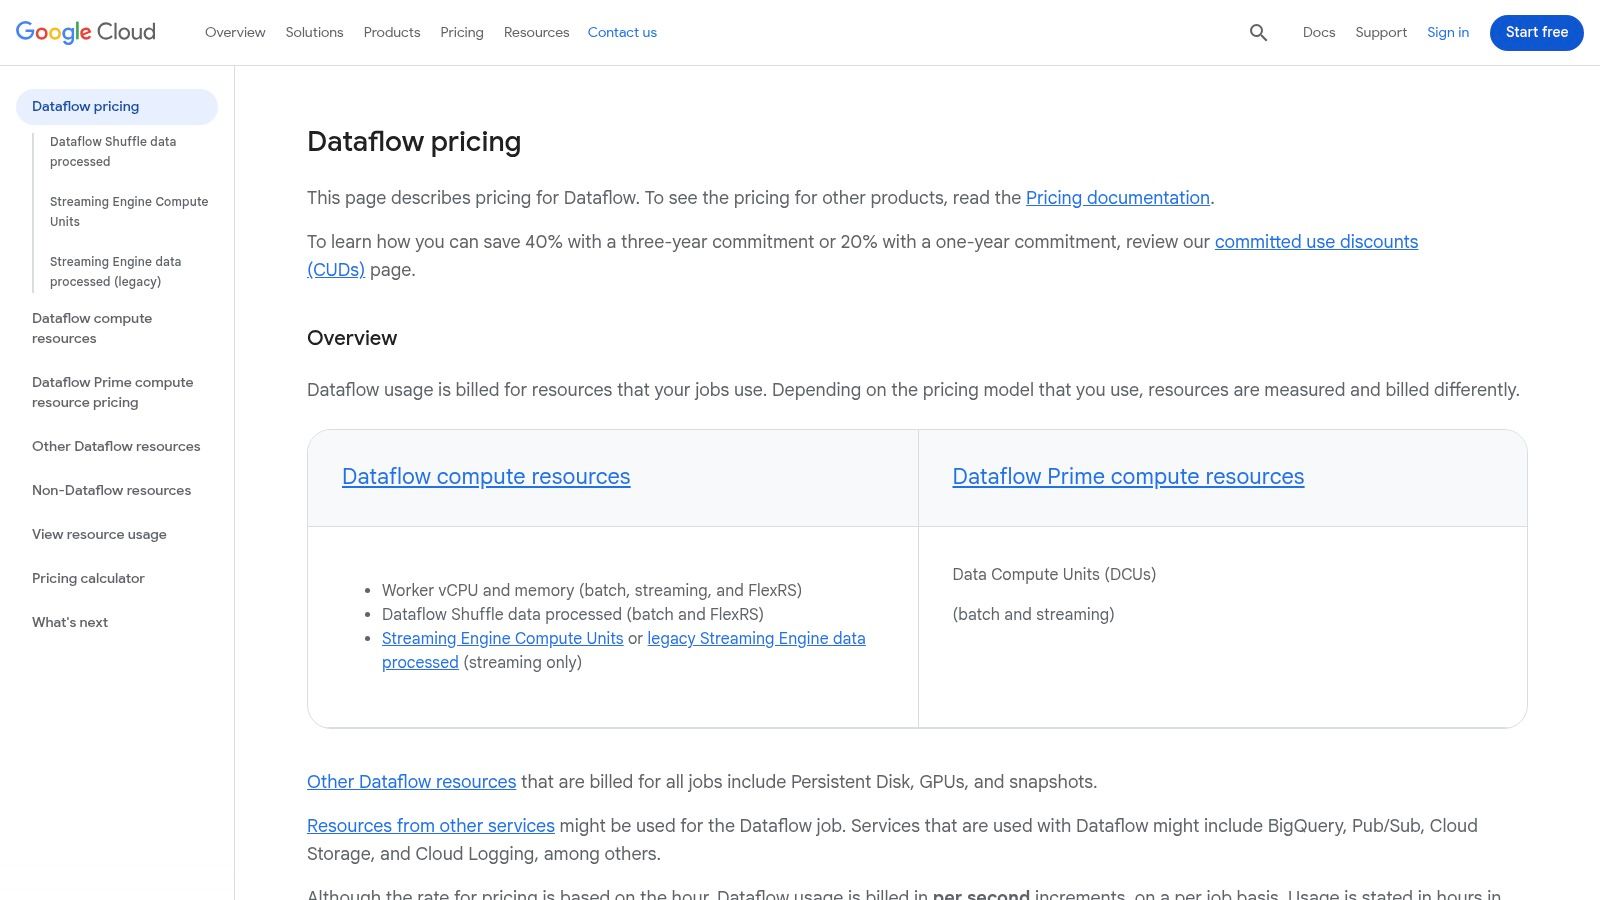Select Overview in the top navigation
The height and width of the screenshot is (900, 1600).
click(x=235, y=32)
